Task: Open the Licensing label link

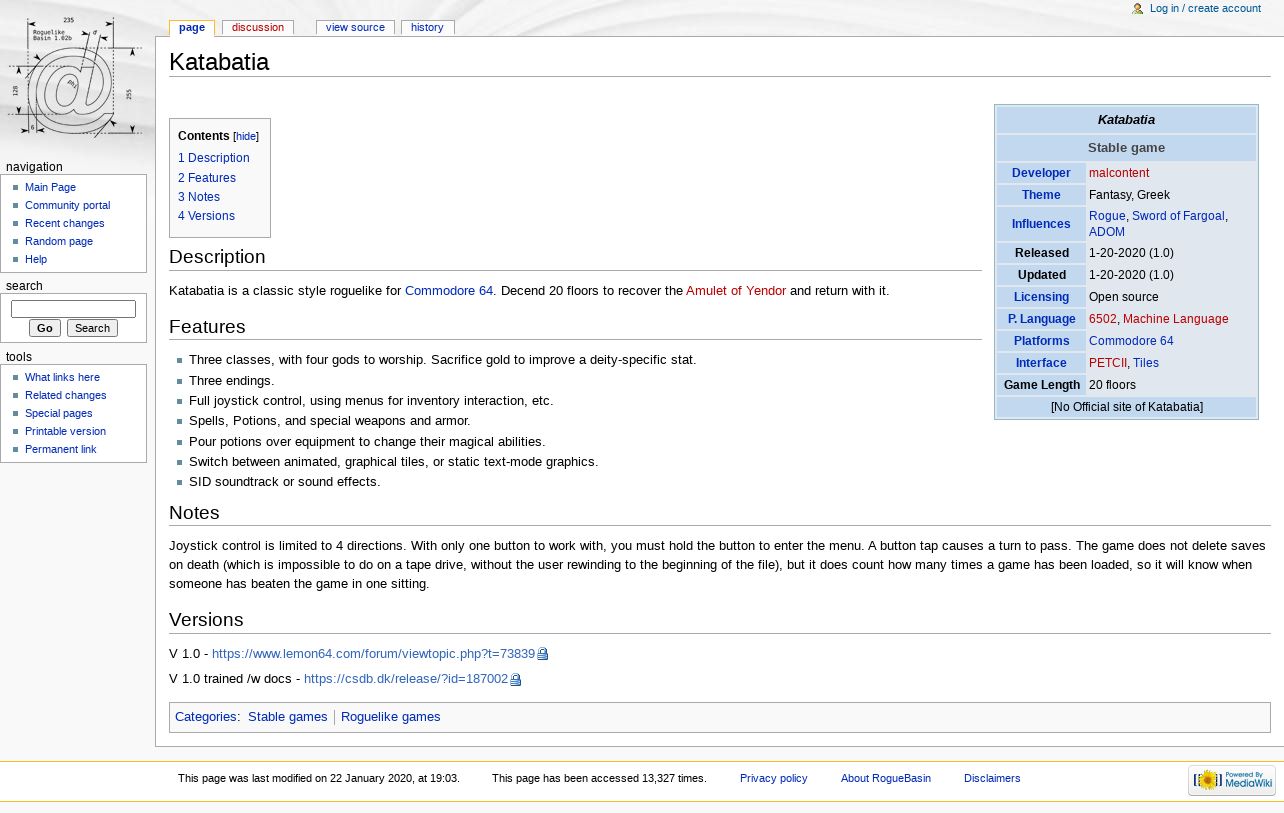Action: [1041, 297]
